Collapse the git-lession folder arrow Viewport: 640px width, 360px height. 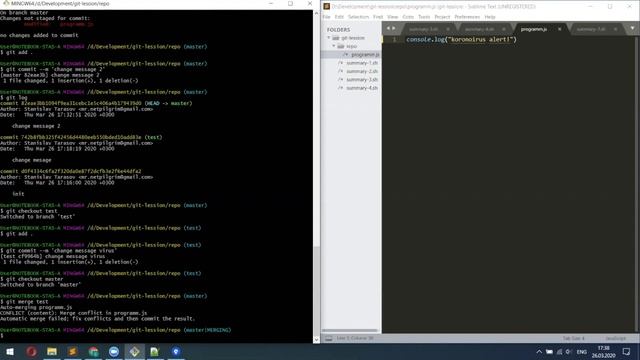click(329, 38)
